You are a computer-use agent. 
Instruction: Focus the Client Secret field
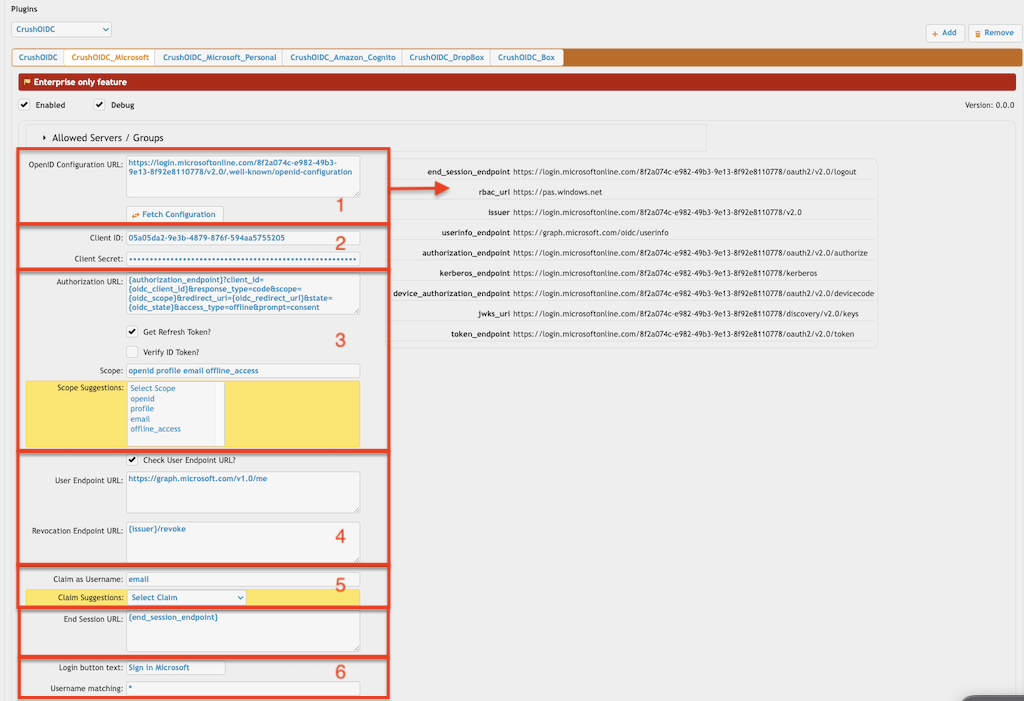click(243, 259)
